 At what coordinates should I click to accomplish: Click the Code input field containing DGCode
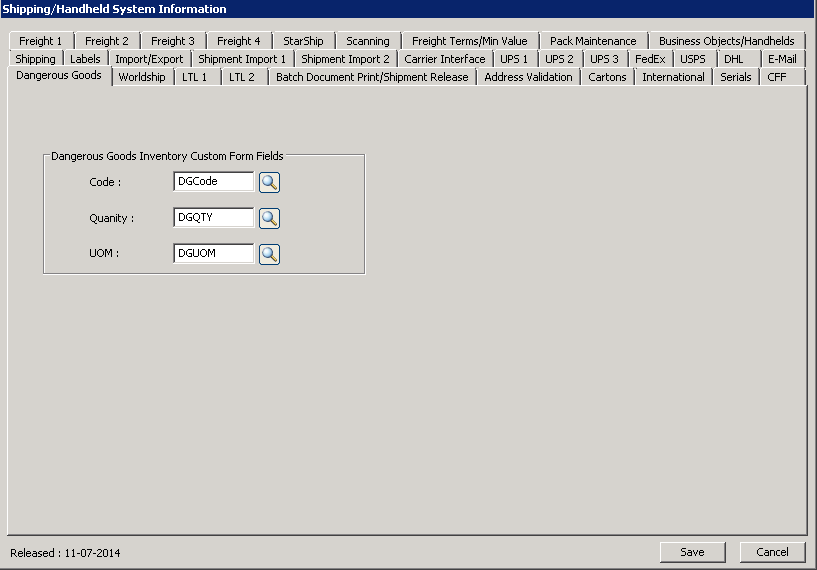point(213,182)
